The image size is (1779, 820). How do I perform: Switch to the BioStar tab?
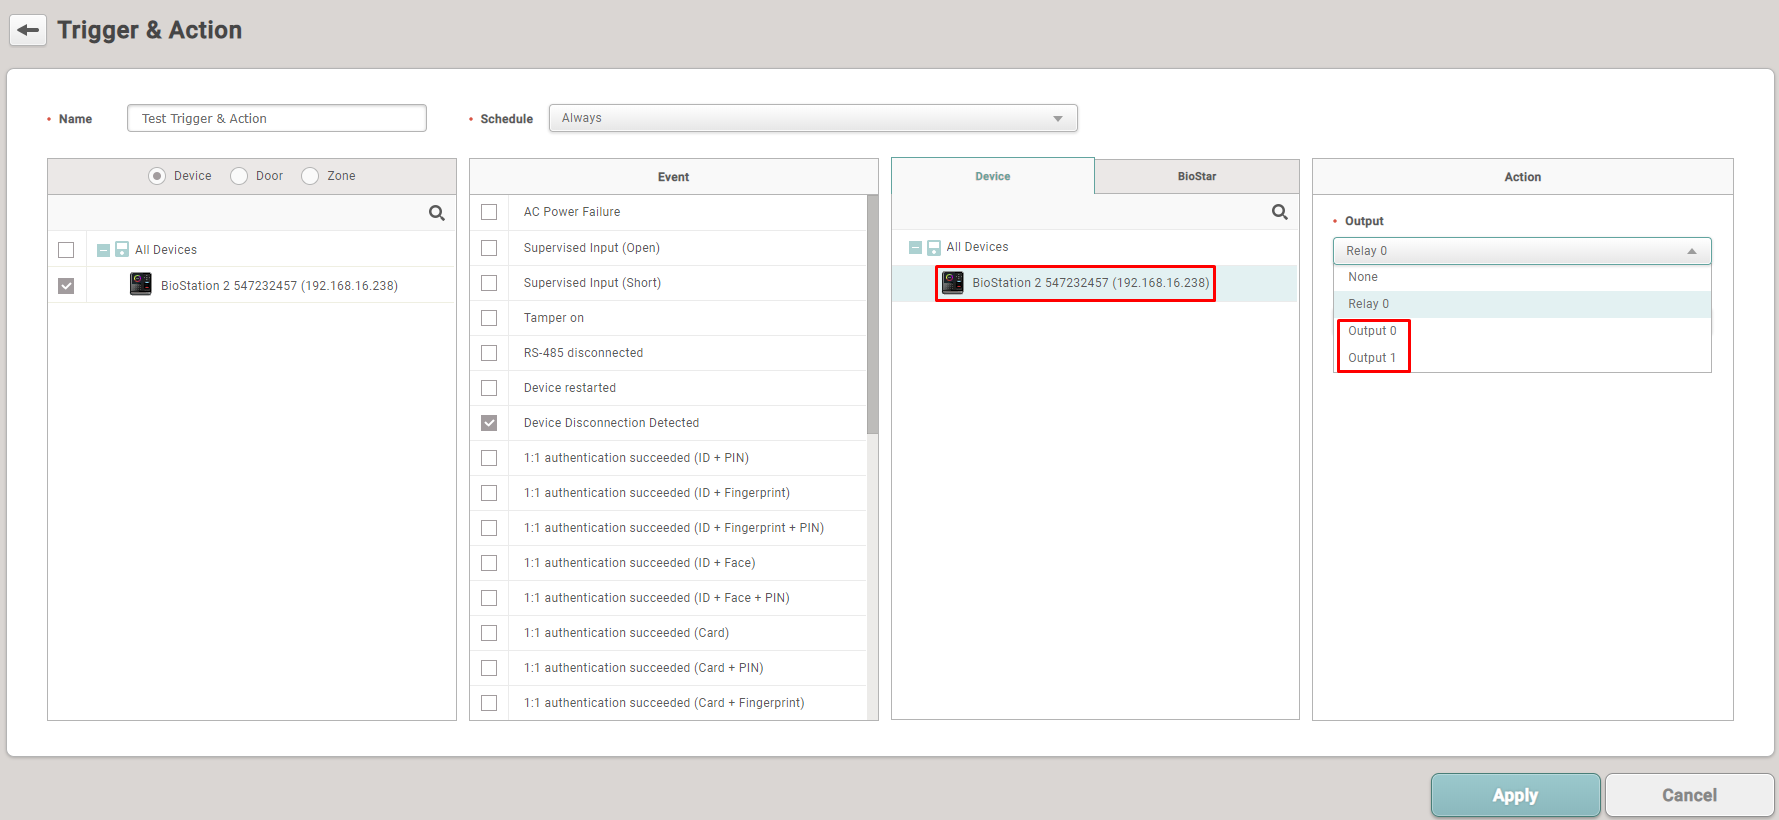pos(1196,176)
